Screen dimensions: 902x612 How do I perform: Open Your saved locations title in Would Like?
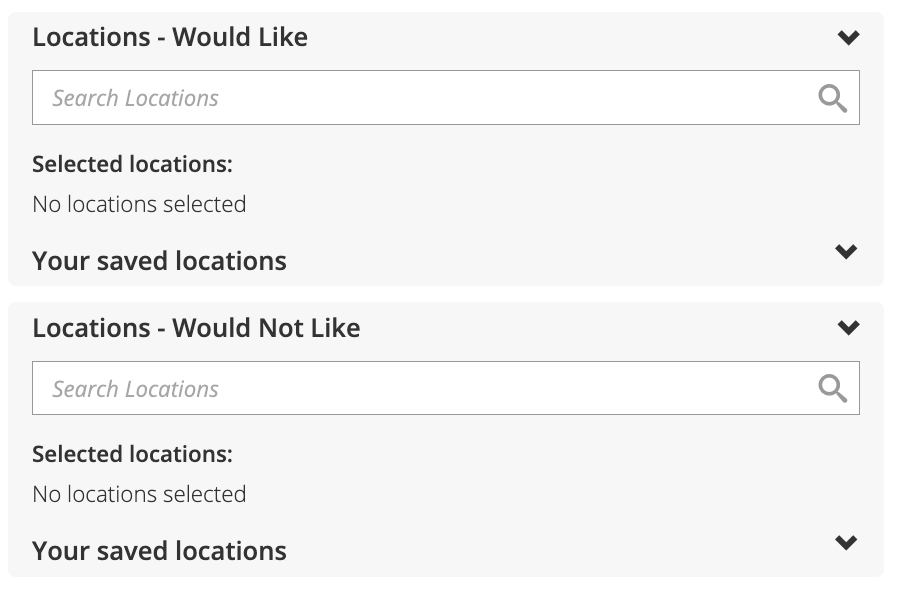[x=159, y=261]
